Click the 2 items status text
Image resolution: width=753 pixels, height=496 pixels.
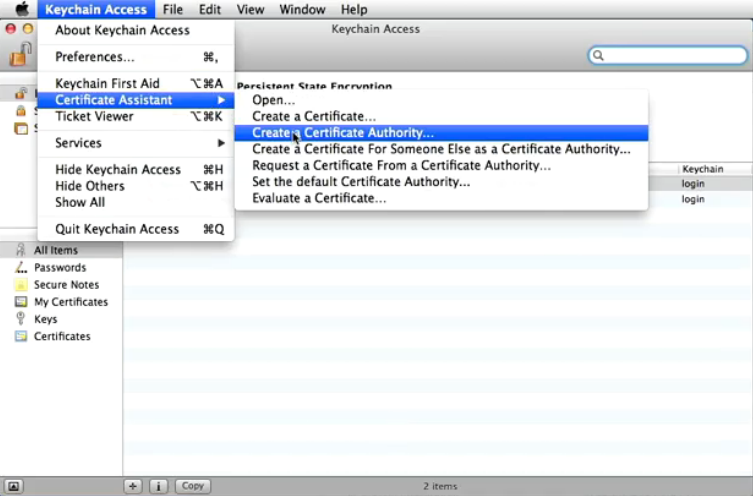pyautogui.click(x=440, y=486)
